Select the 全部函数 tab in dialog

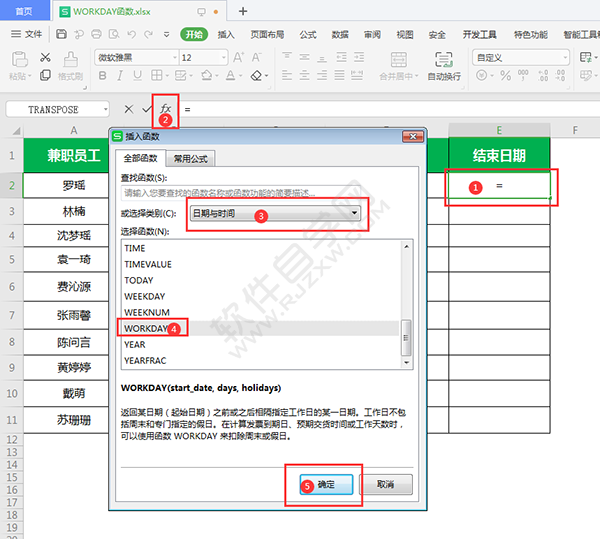[x=140, y=158]
